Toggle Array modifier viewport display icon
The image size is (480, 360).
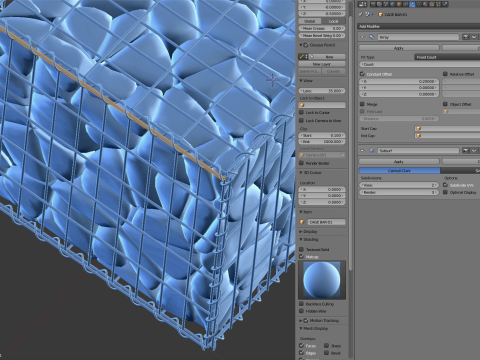tap(474, 37)
